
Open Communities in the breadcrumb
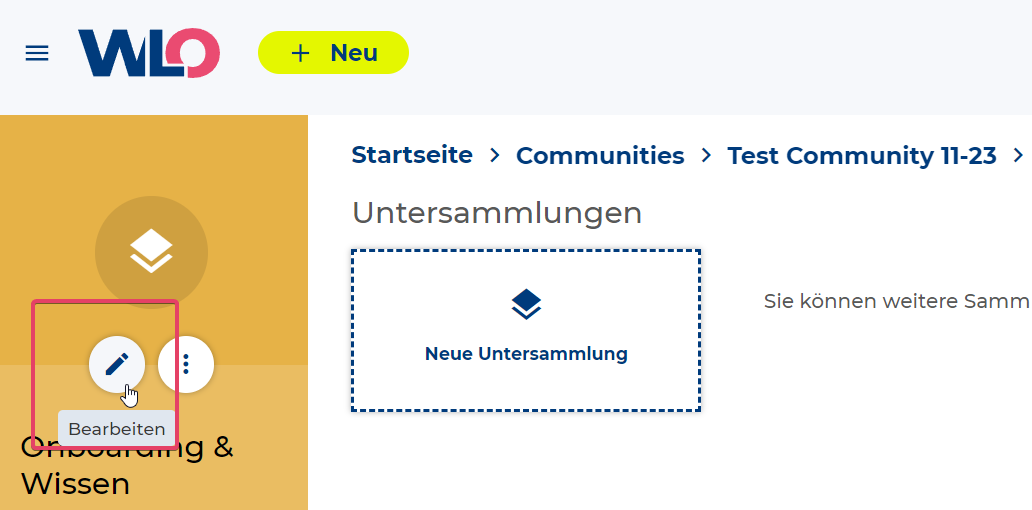pyautogui.click(x=600, y=156)
